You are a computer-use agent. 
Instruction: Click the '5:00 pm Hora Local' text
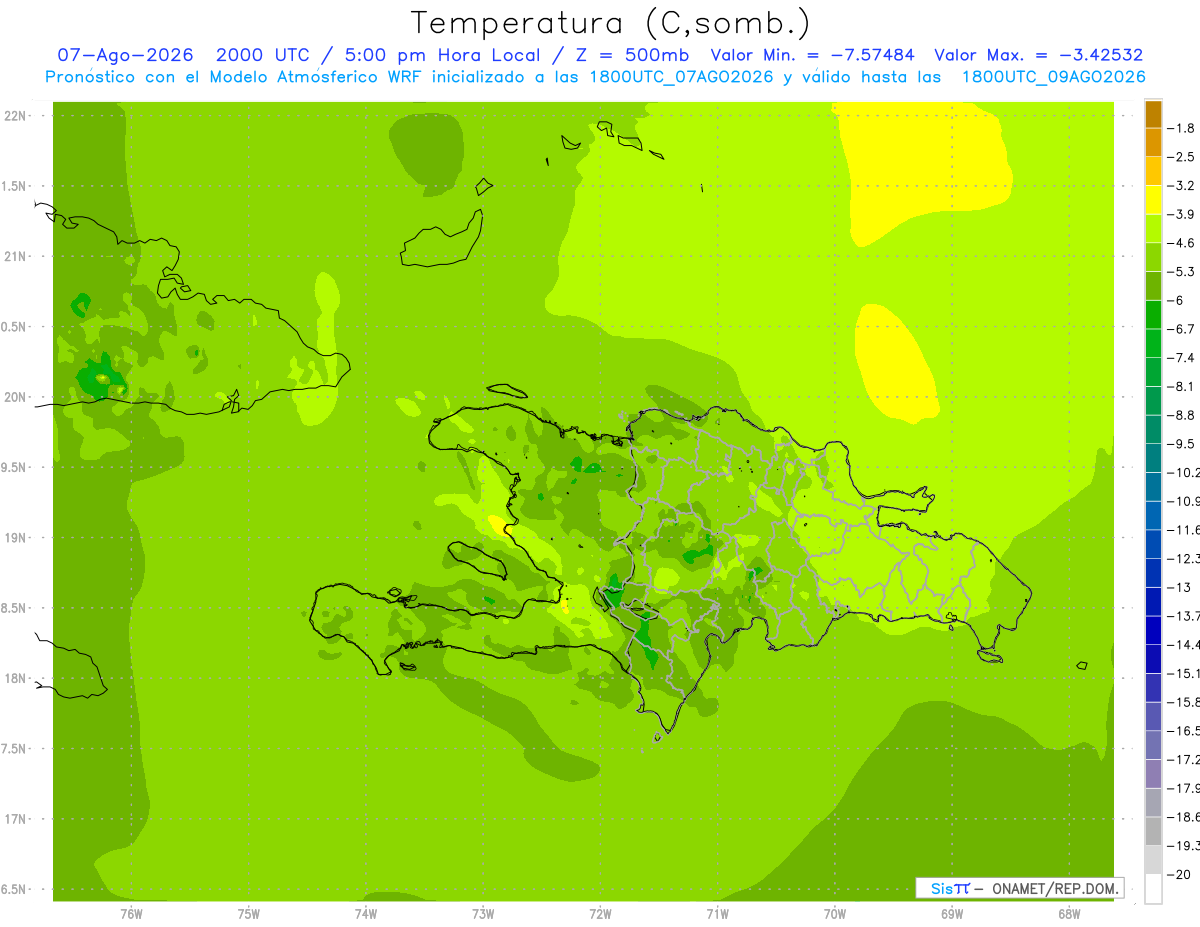442,55
